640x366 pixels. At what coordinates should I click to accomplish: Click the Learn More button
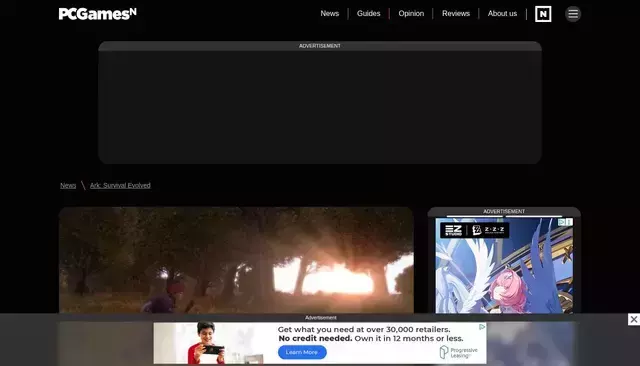point(302,352)
